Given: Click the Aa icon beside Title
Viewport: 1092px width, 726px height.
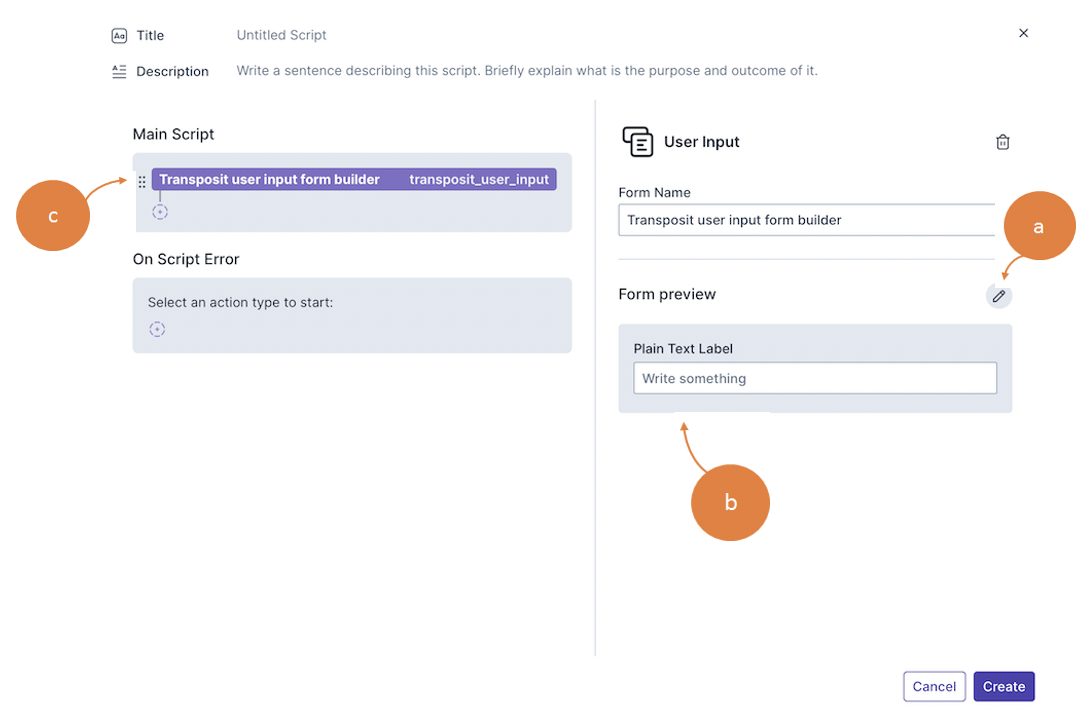Looking at the screenshot, I should 119,35.
